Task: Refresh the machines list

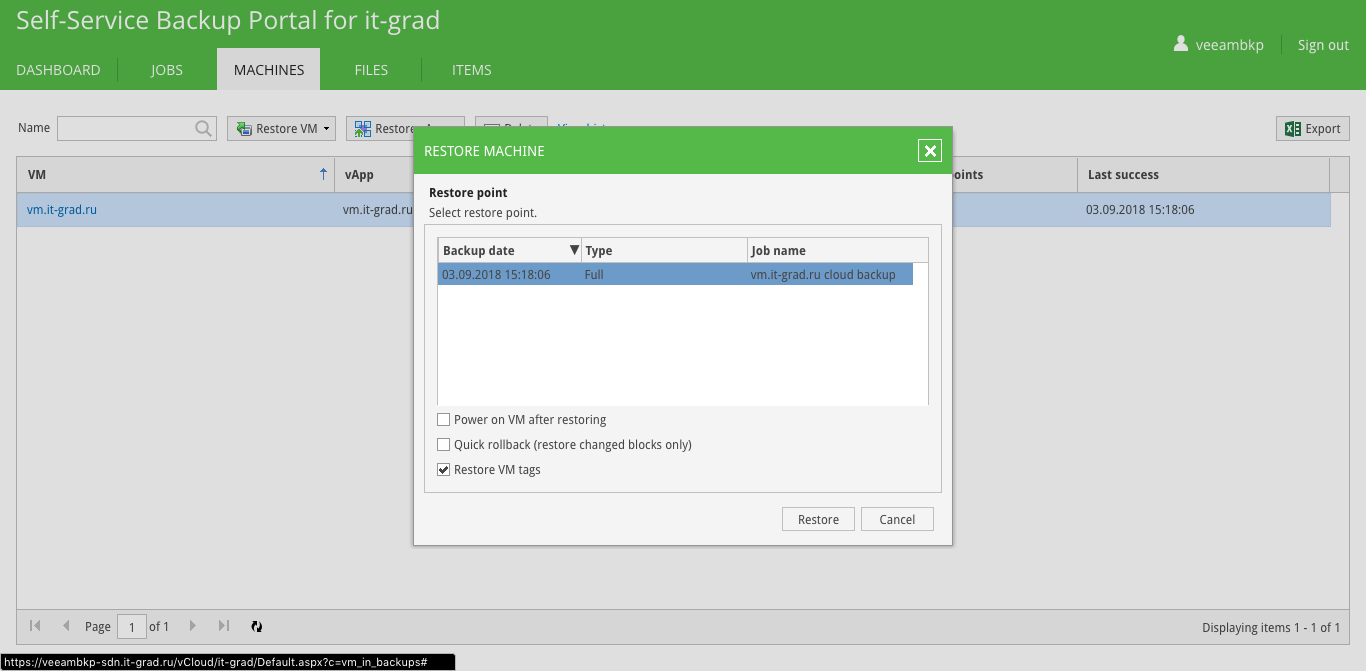Action: point(256,626)
